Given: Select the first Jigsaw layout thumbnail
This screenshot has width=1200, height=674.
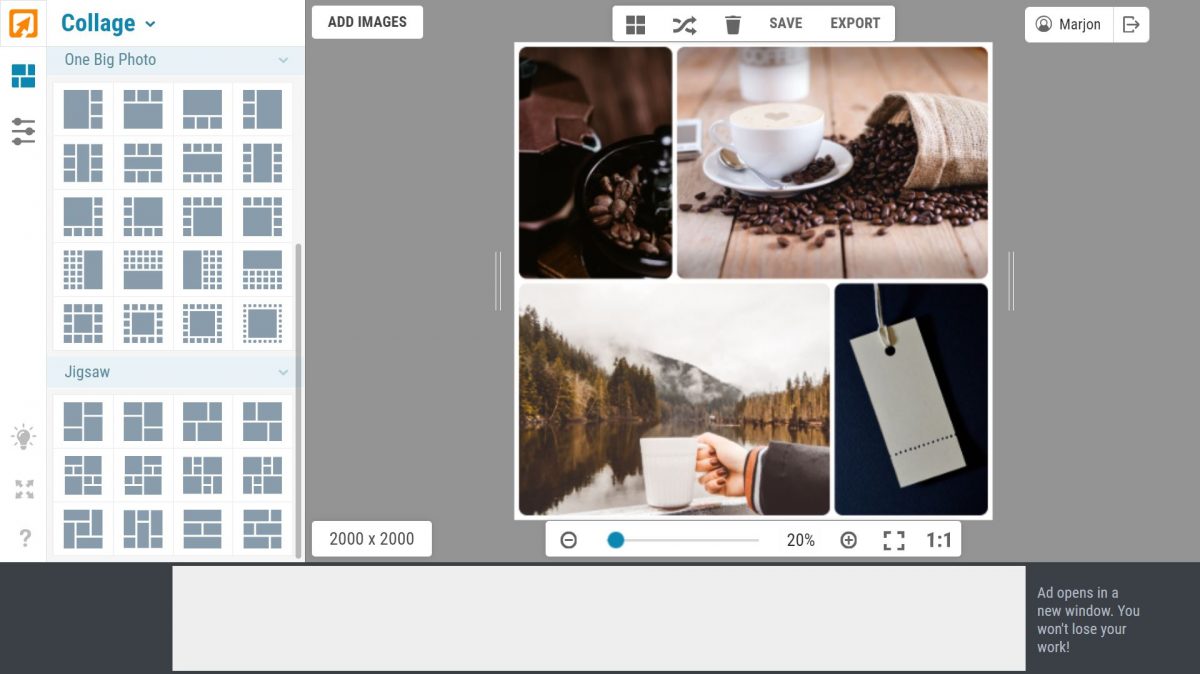Looking at the screenshot, I should tap(83, 420).
